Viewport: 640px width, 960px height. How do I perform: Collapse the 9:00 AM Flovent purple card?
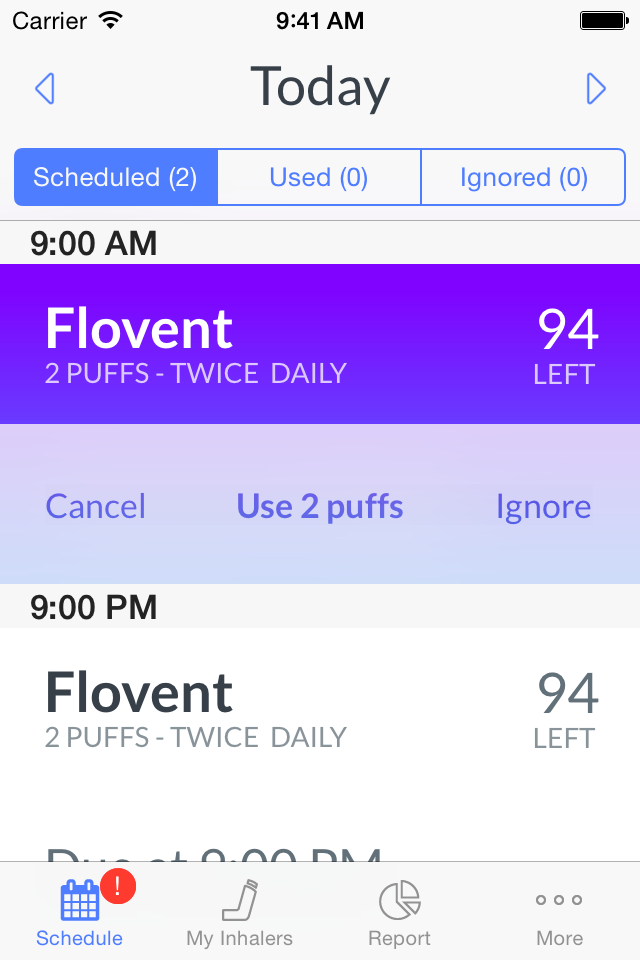pos(320,343)
